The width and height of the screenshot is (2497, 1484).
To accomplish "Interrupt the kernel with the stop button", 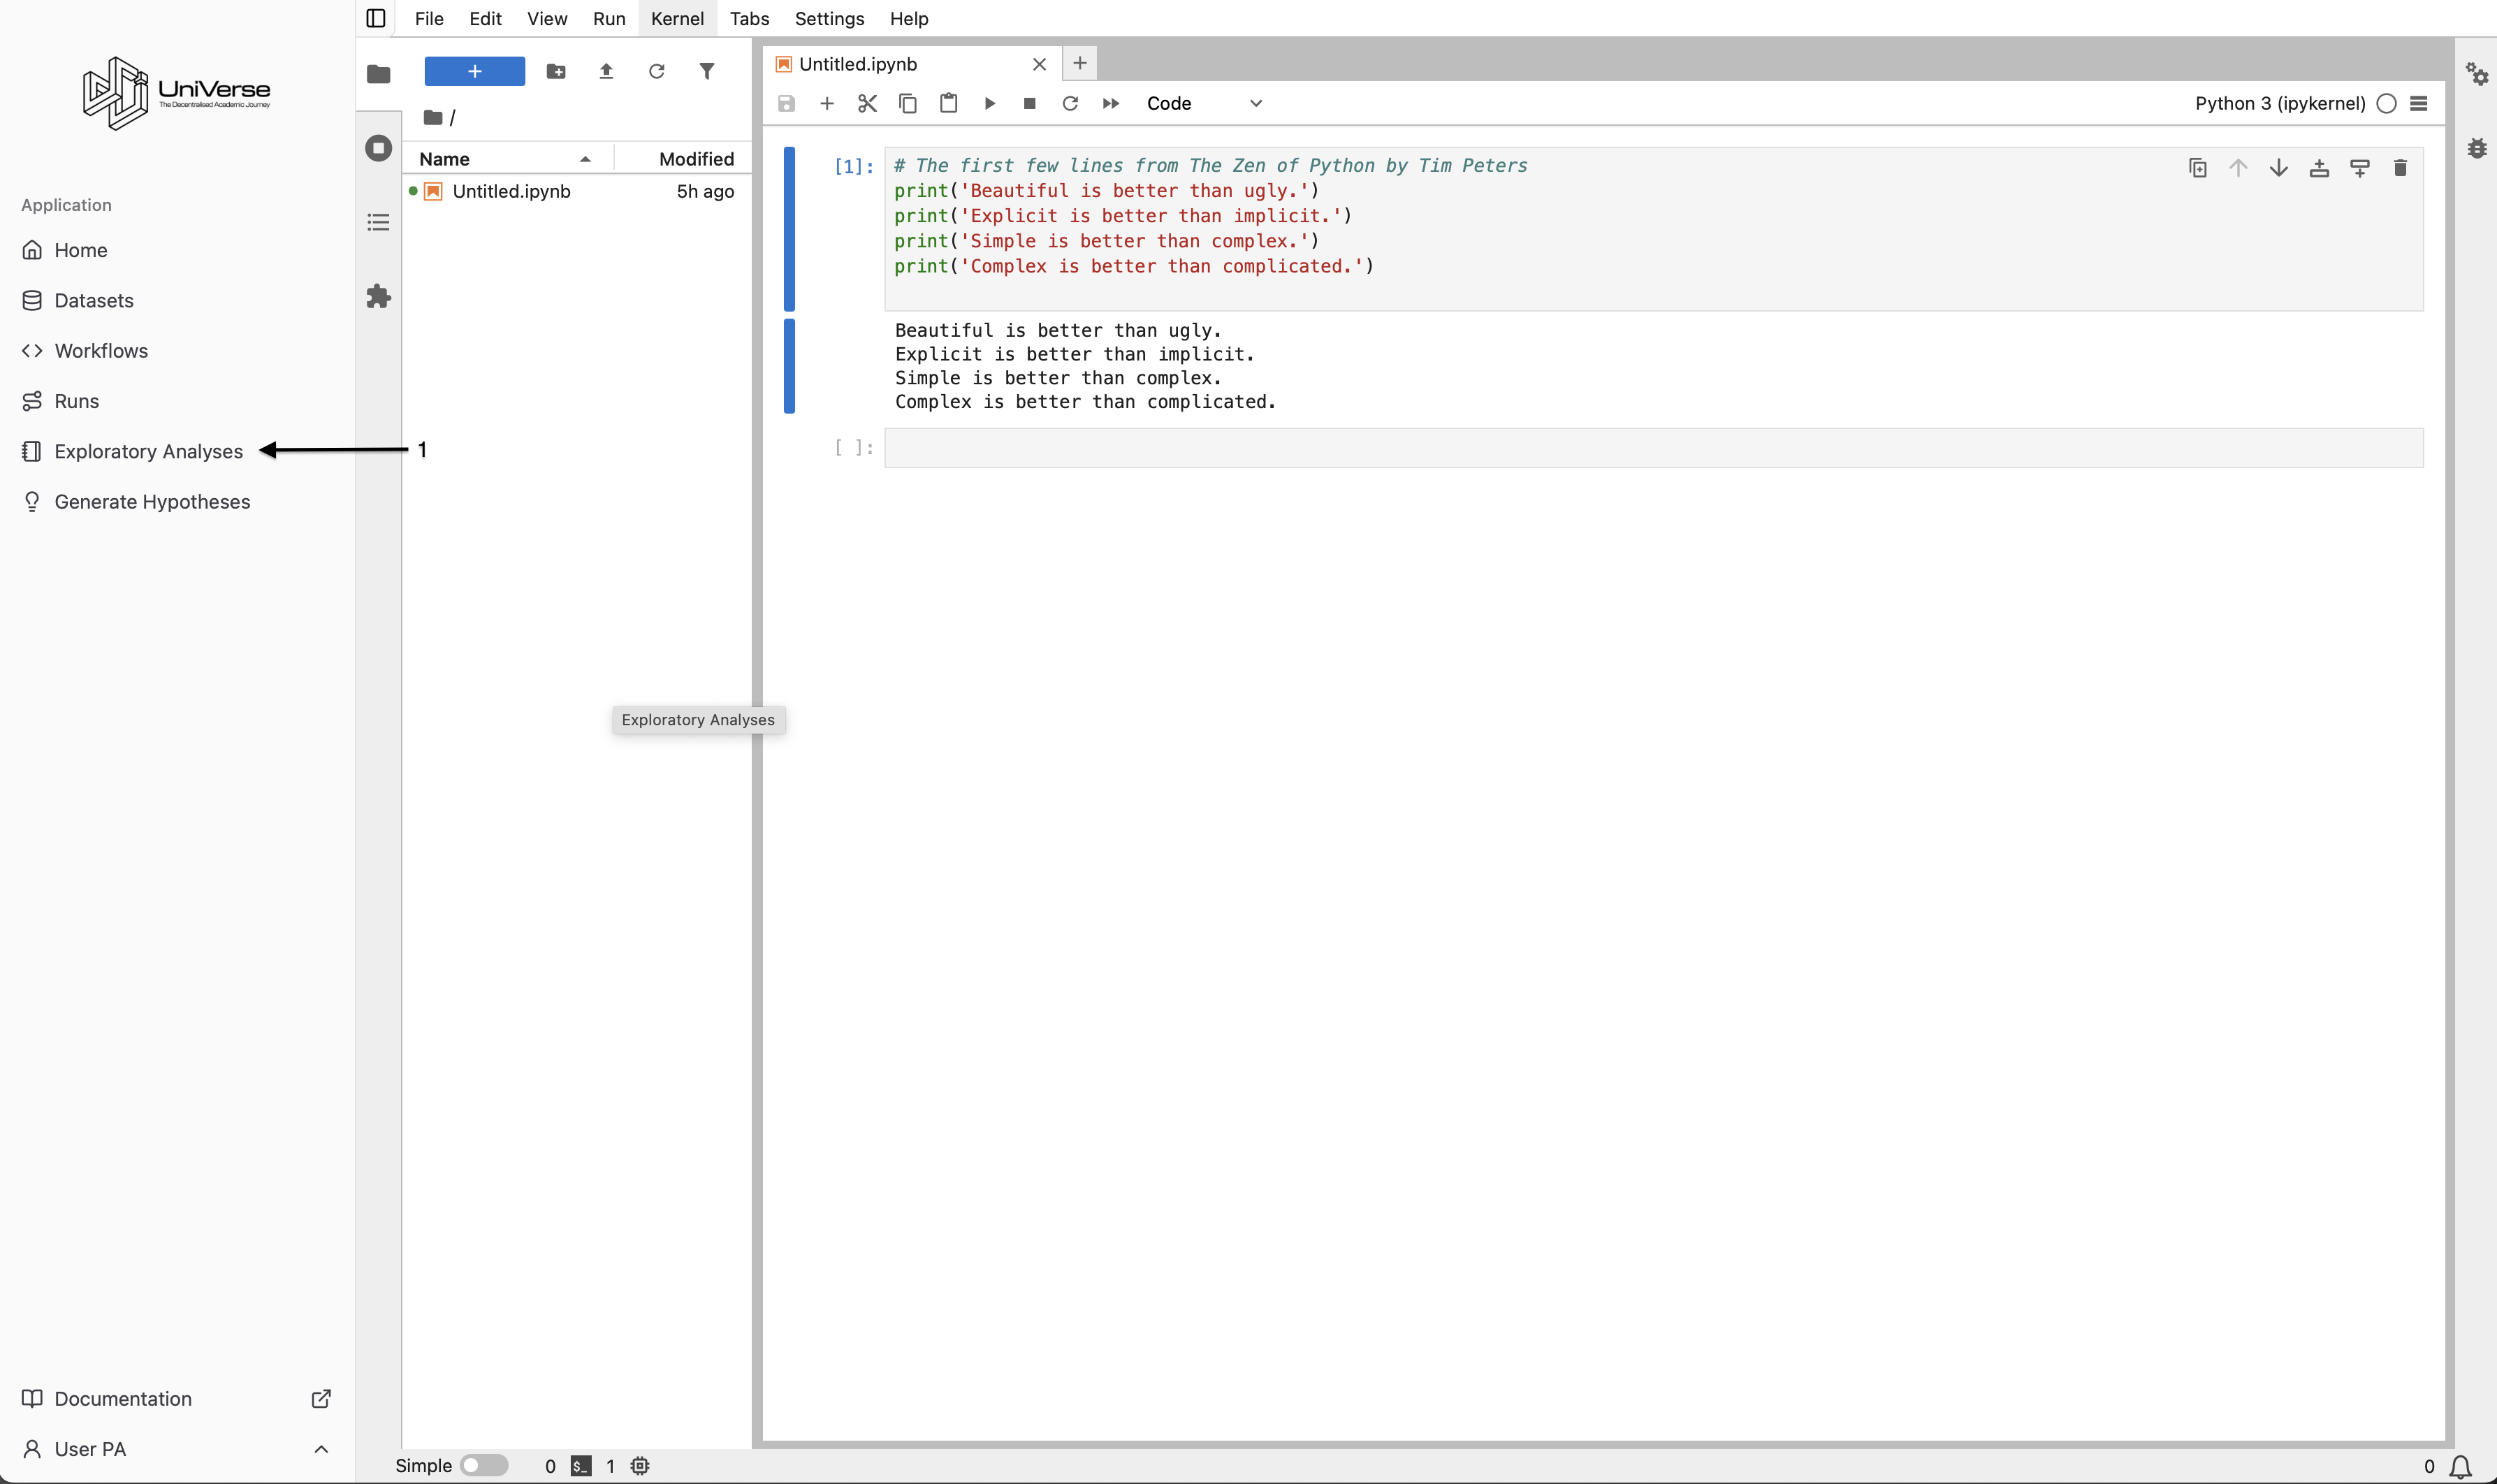I will [x=1029, y=103].
